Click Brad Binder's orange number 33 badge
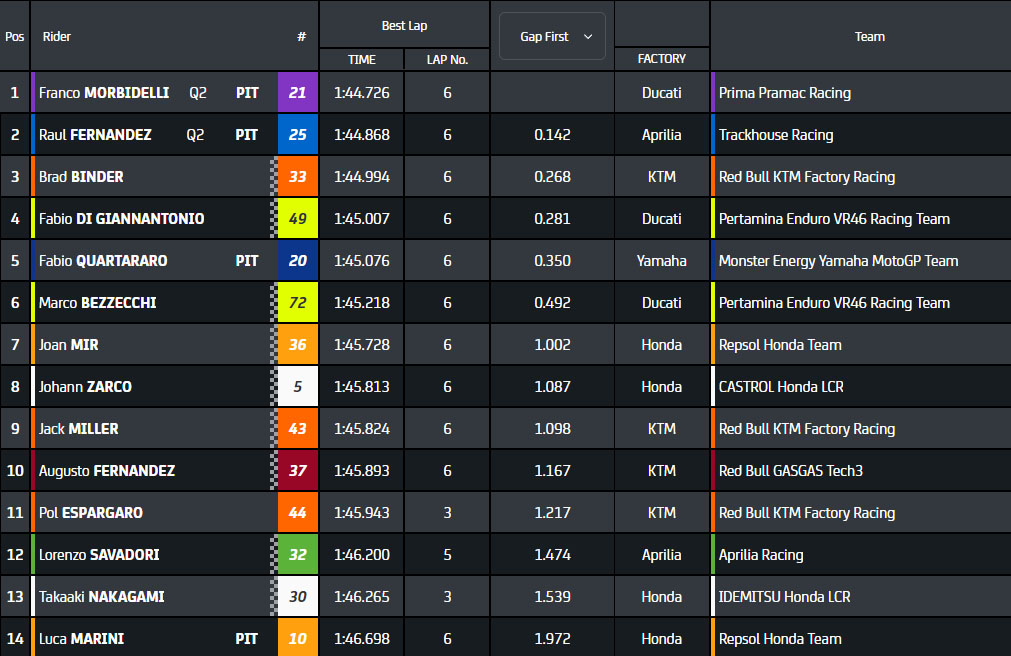Screen dimensions: 1011x656 [x=297, y=177]
